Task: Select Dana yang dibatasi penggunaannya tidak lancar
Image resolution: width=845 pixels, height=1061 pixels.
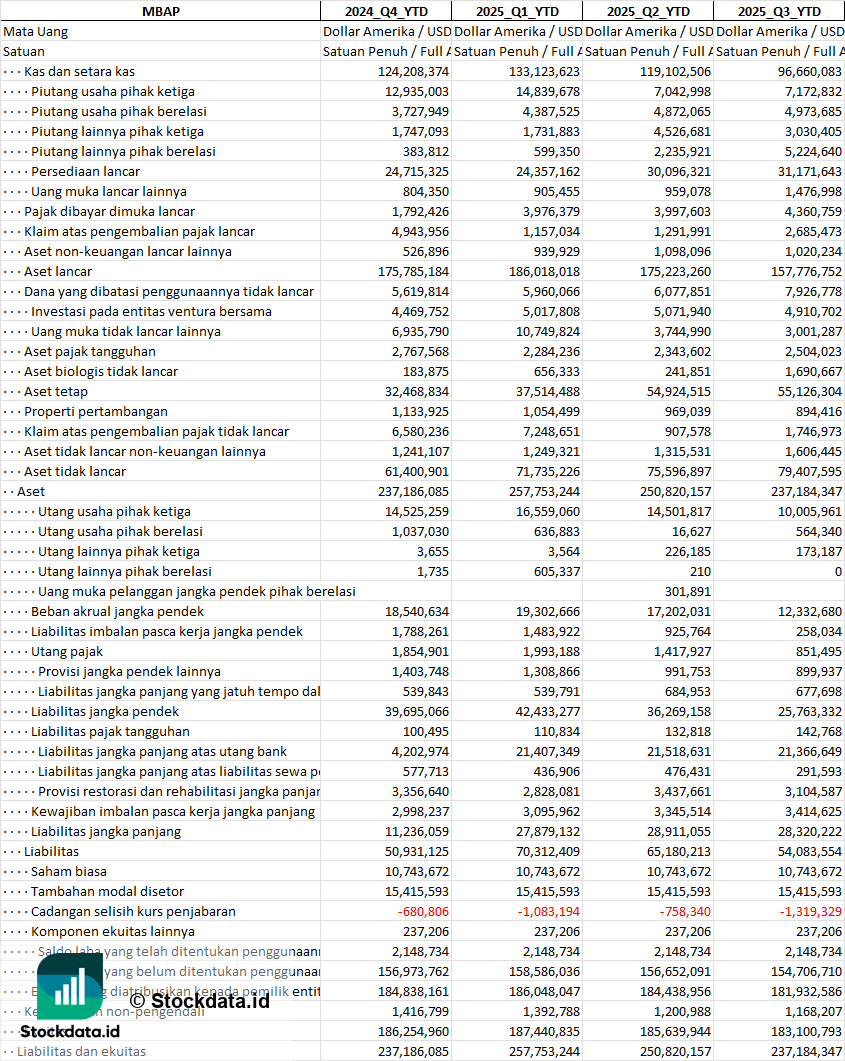Action: pyautogui.click(x=168, y=291)
